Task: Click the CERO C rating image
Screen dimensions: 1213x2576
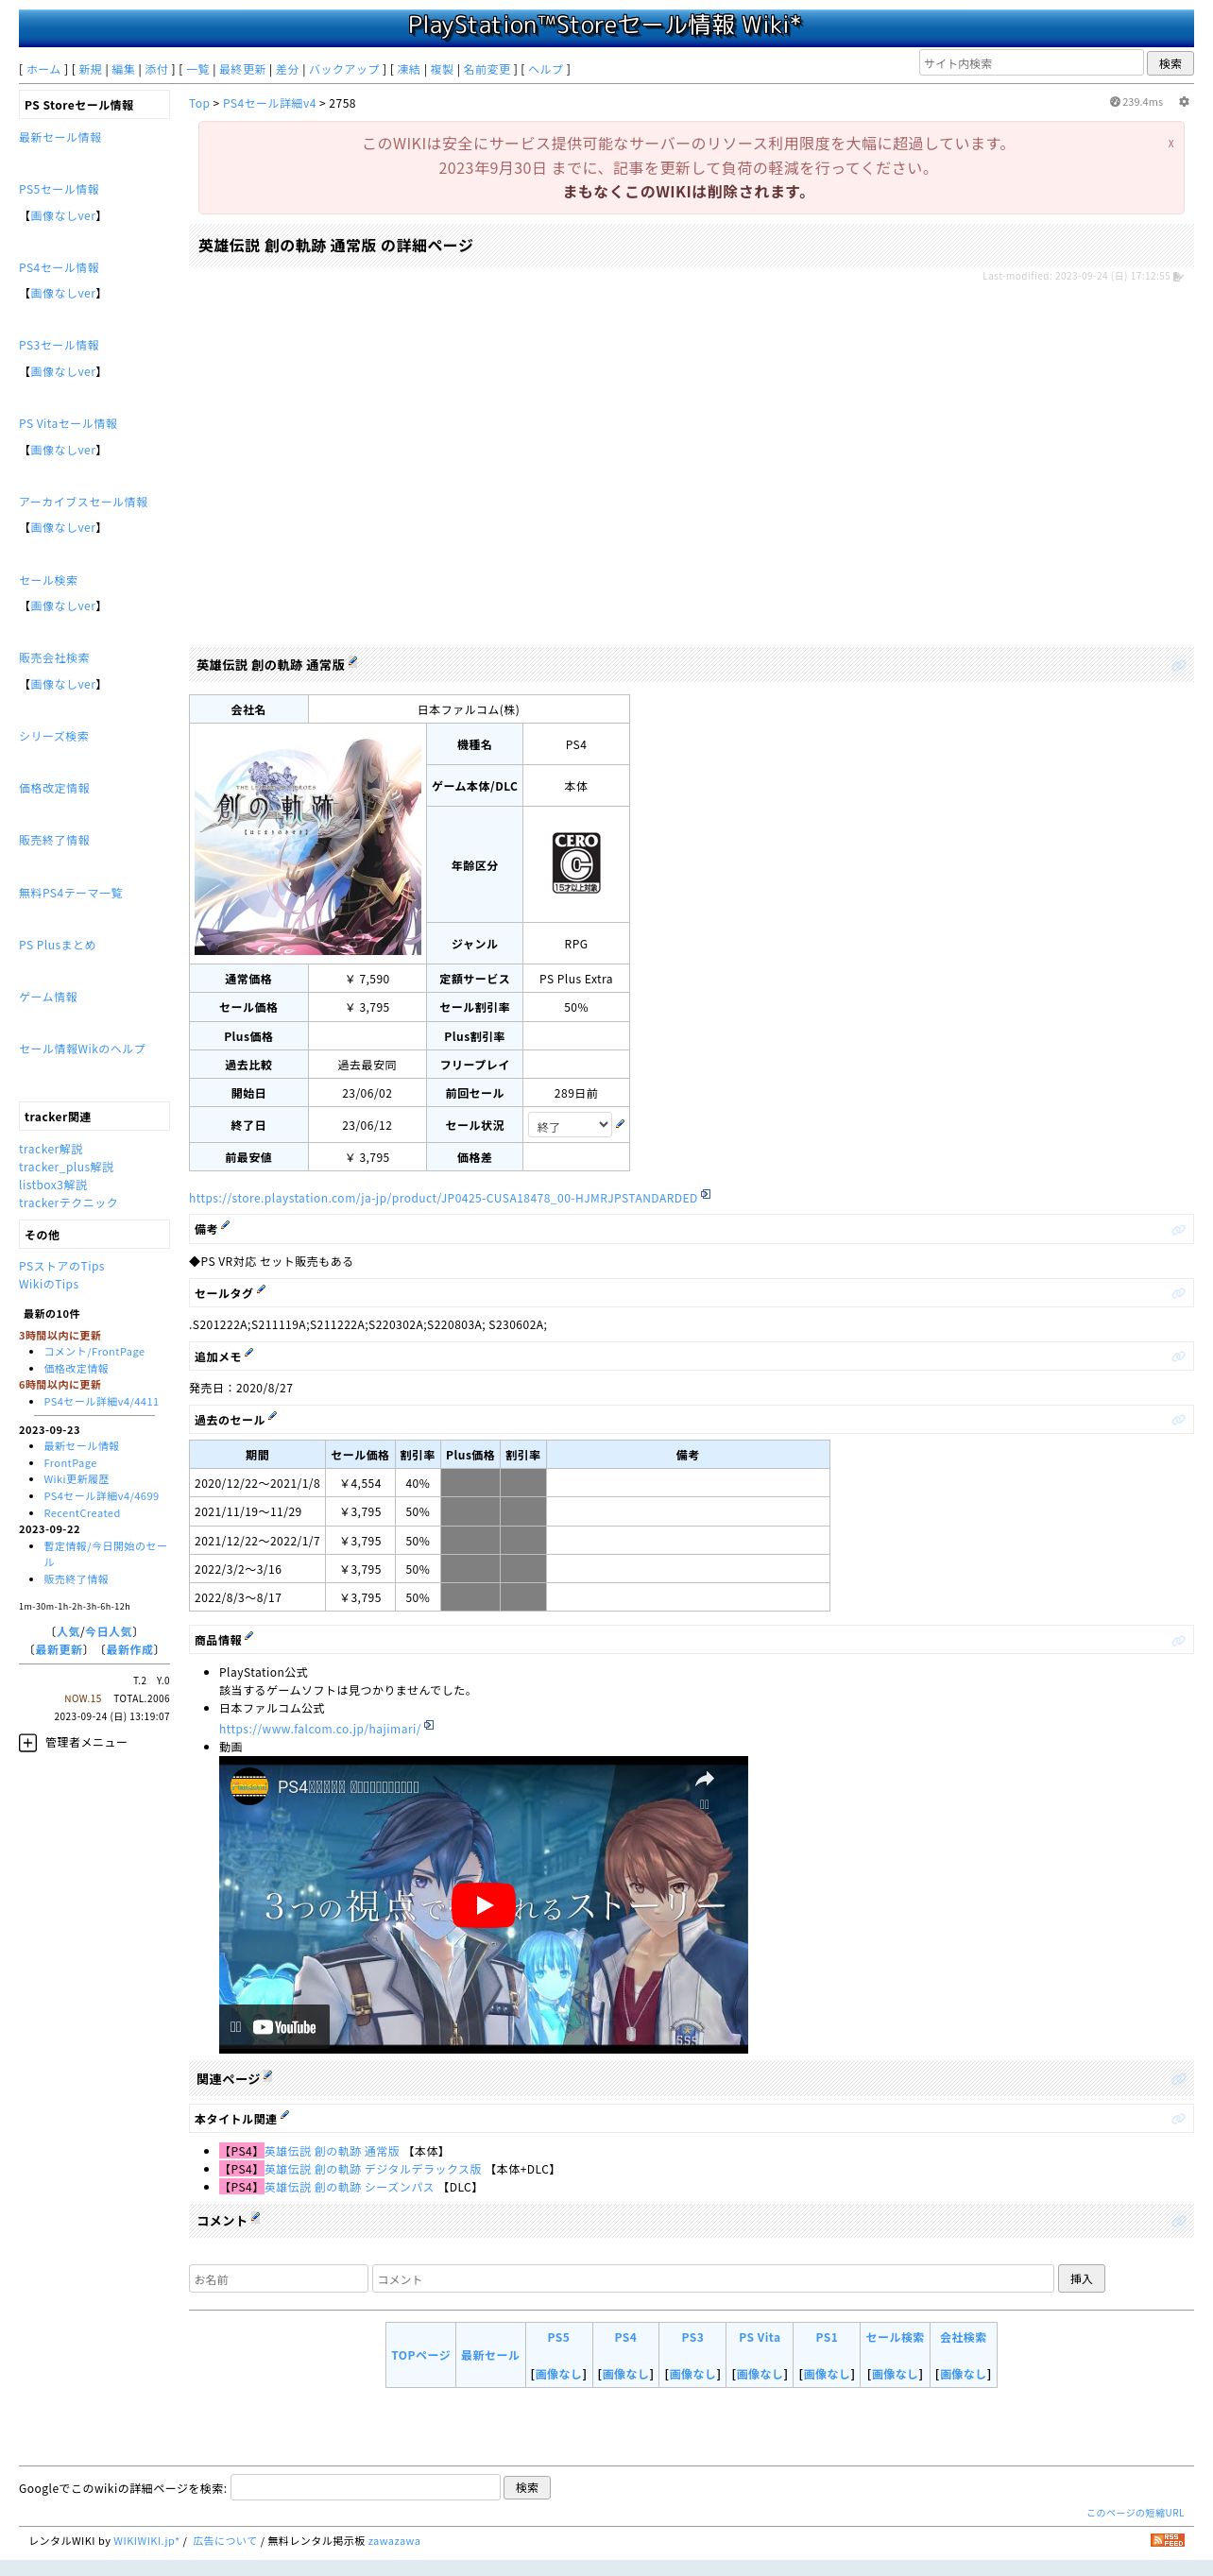Action: click(576, 863)
